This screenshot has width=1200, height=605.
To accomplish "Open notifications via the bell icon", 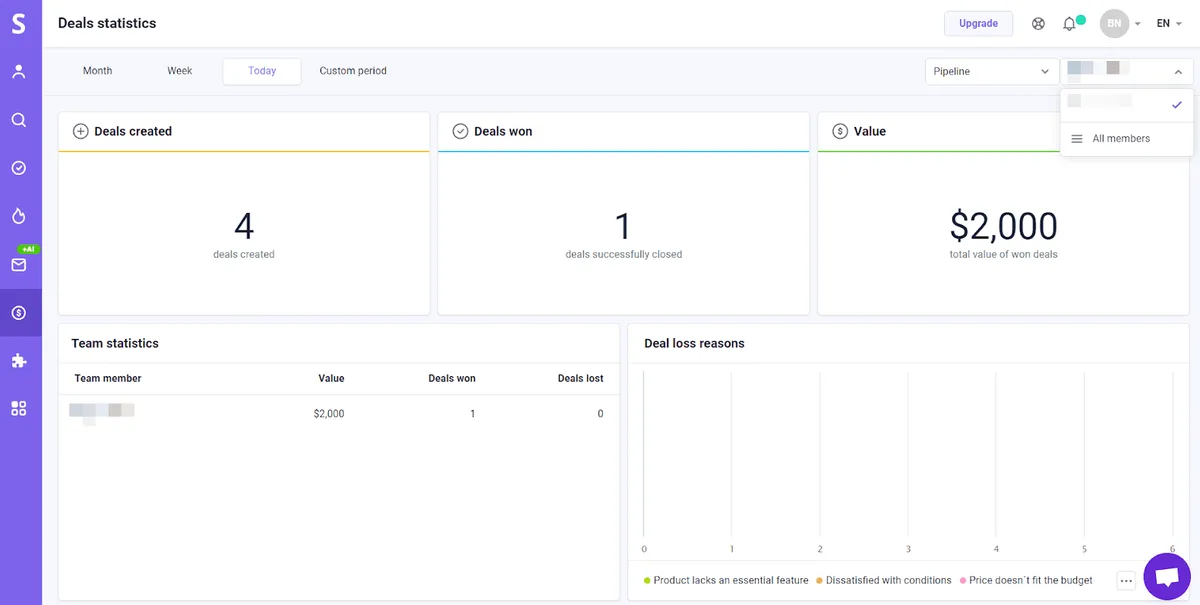I will pos(1069,22).
